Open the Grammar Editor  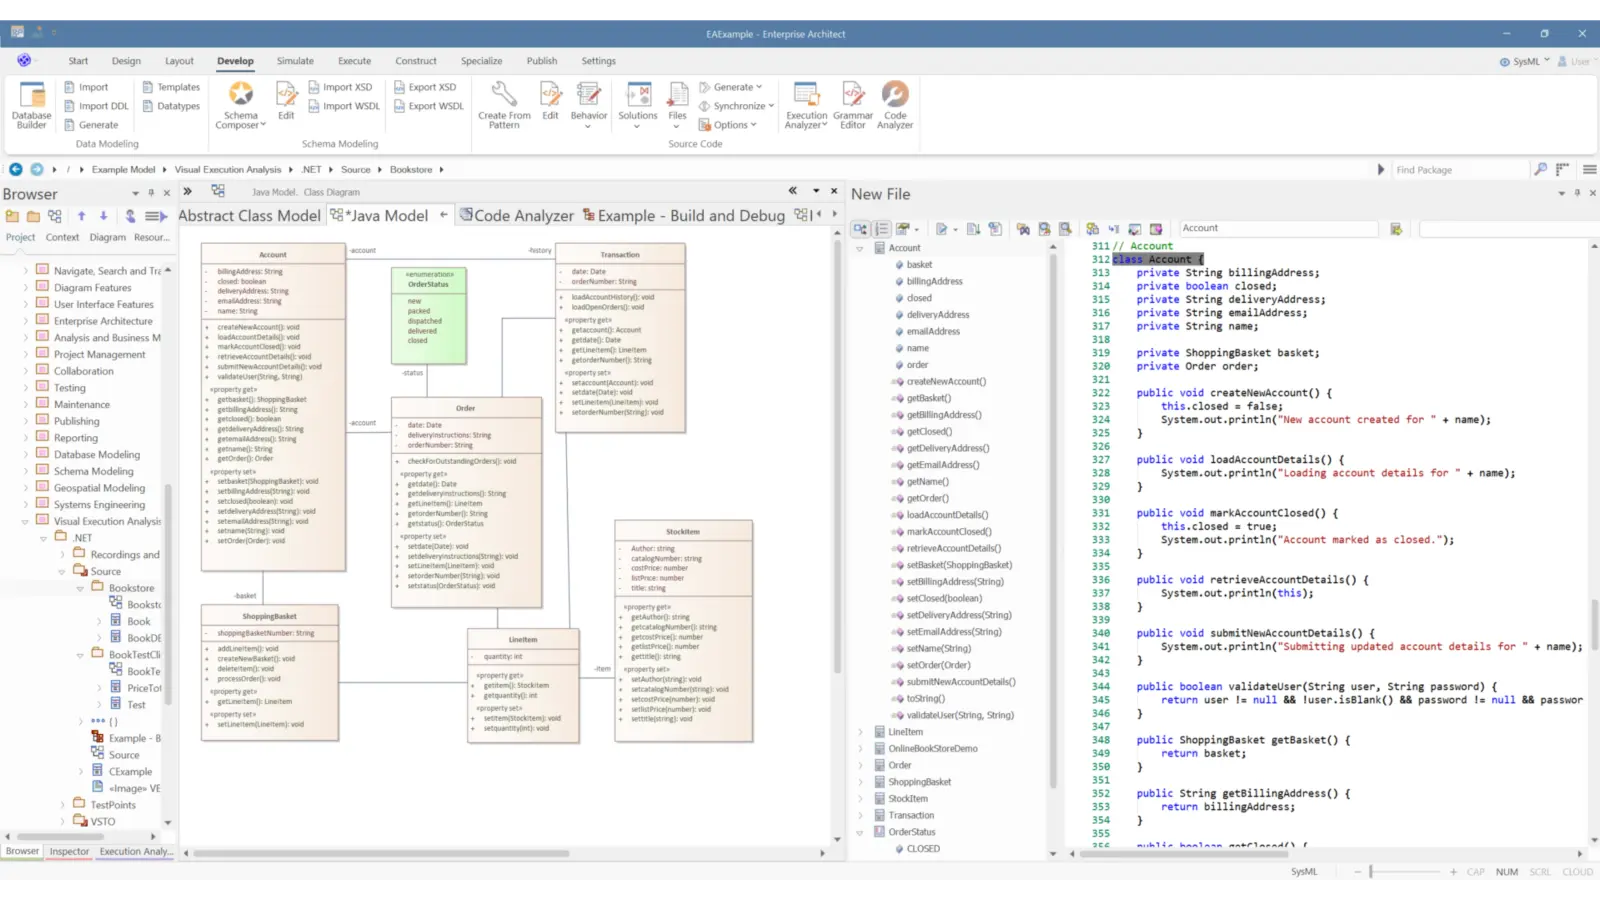coord(853,105)
